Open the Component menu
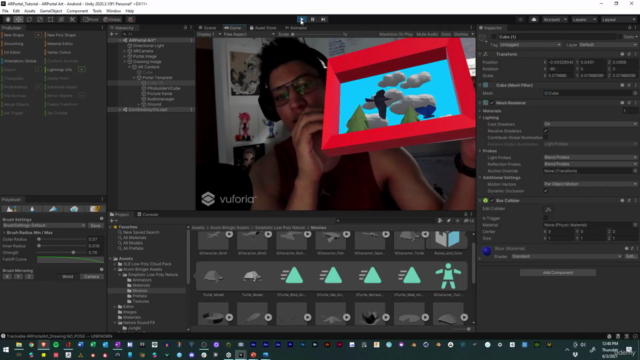 77,11
